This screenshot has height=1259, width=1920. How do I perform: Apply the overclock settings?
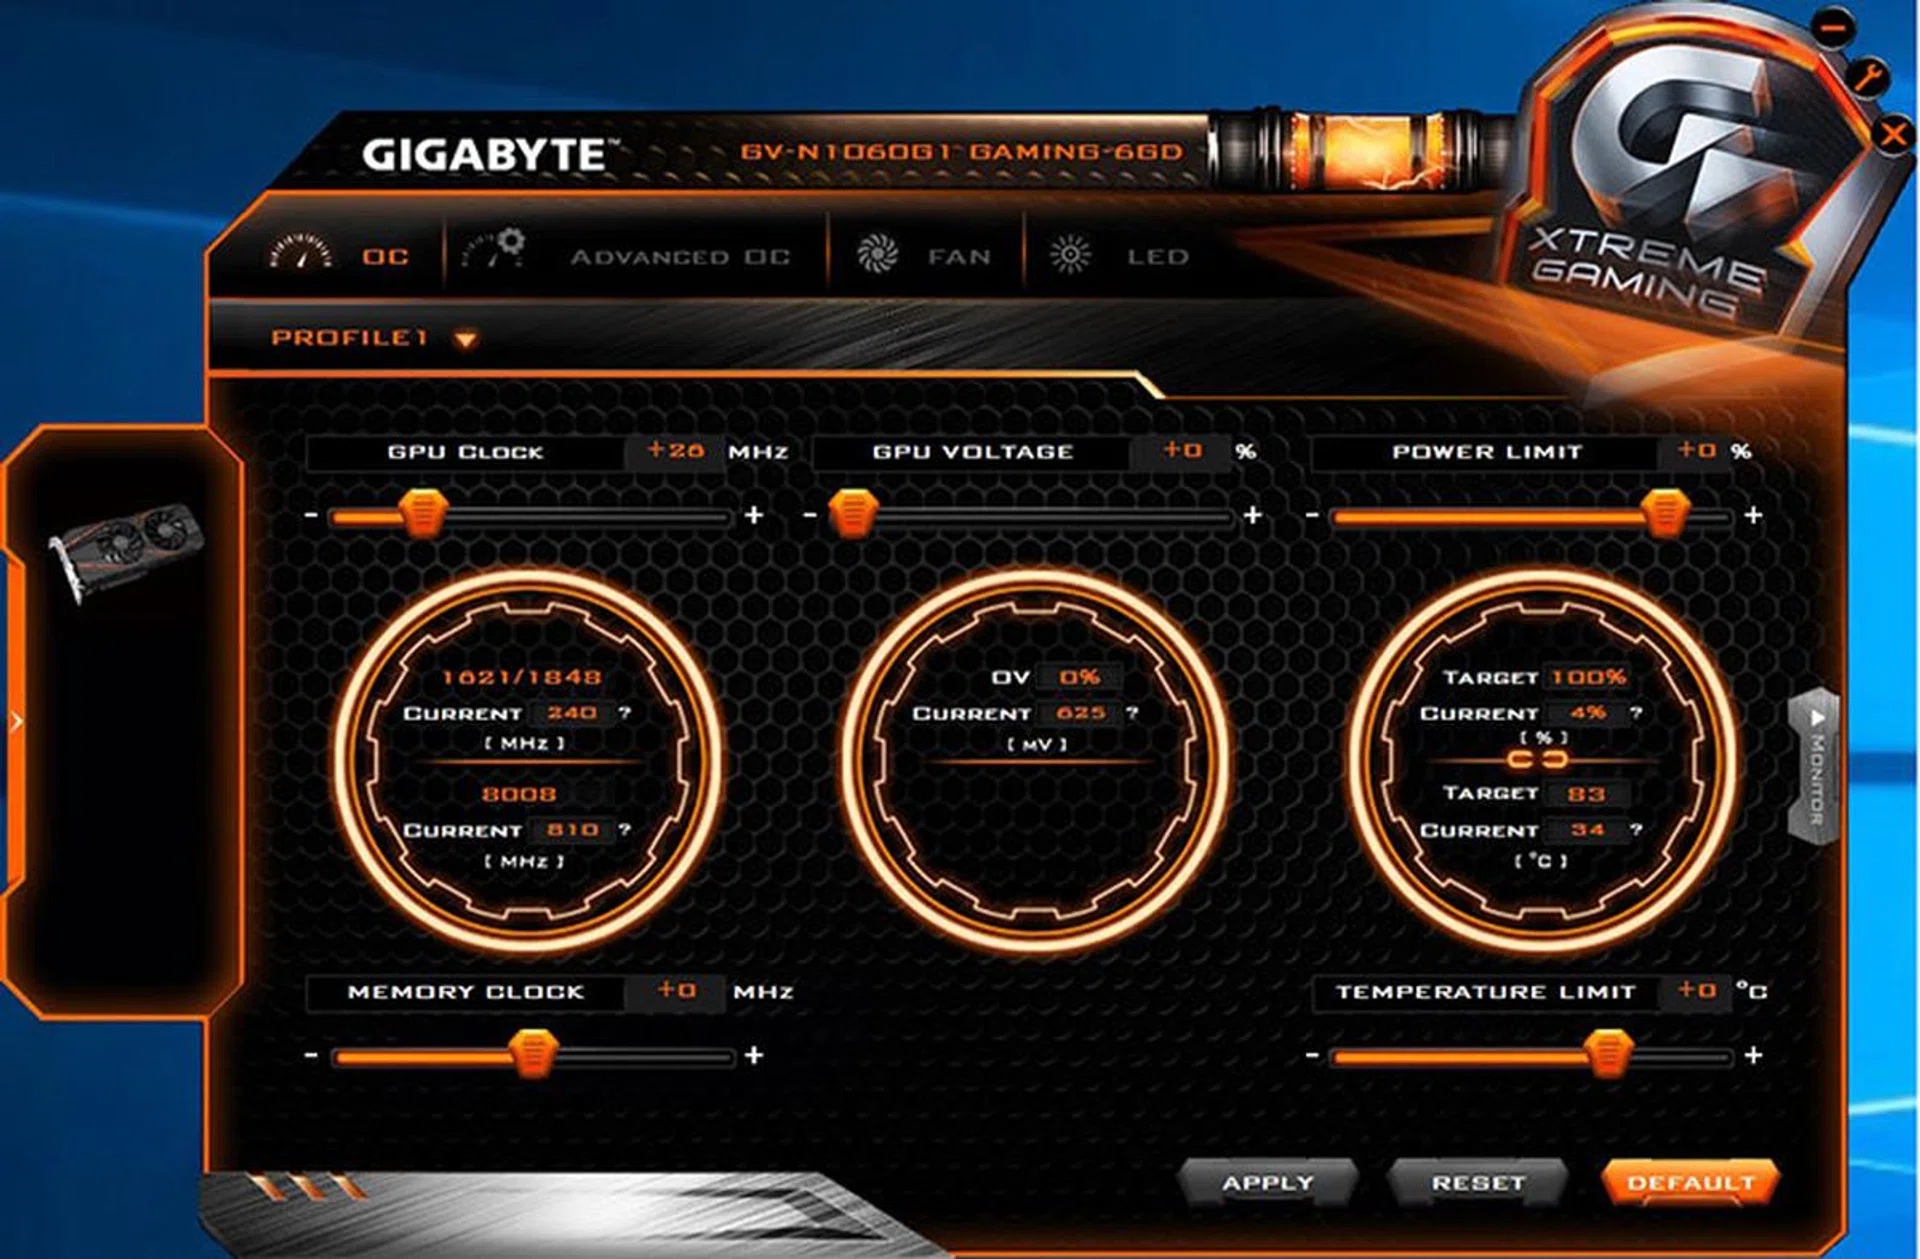[x=1270, y=1183]
